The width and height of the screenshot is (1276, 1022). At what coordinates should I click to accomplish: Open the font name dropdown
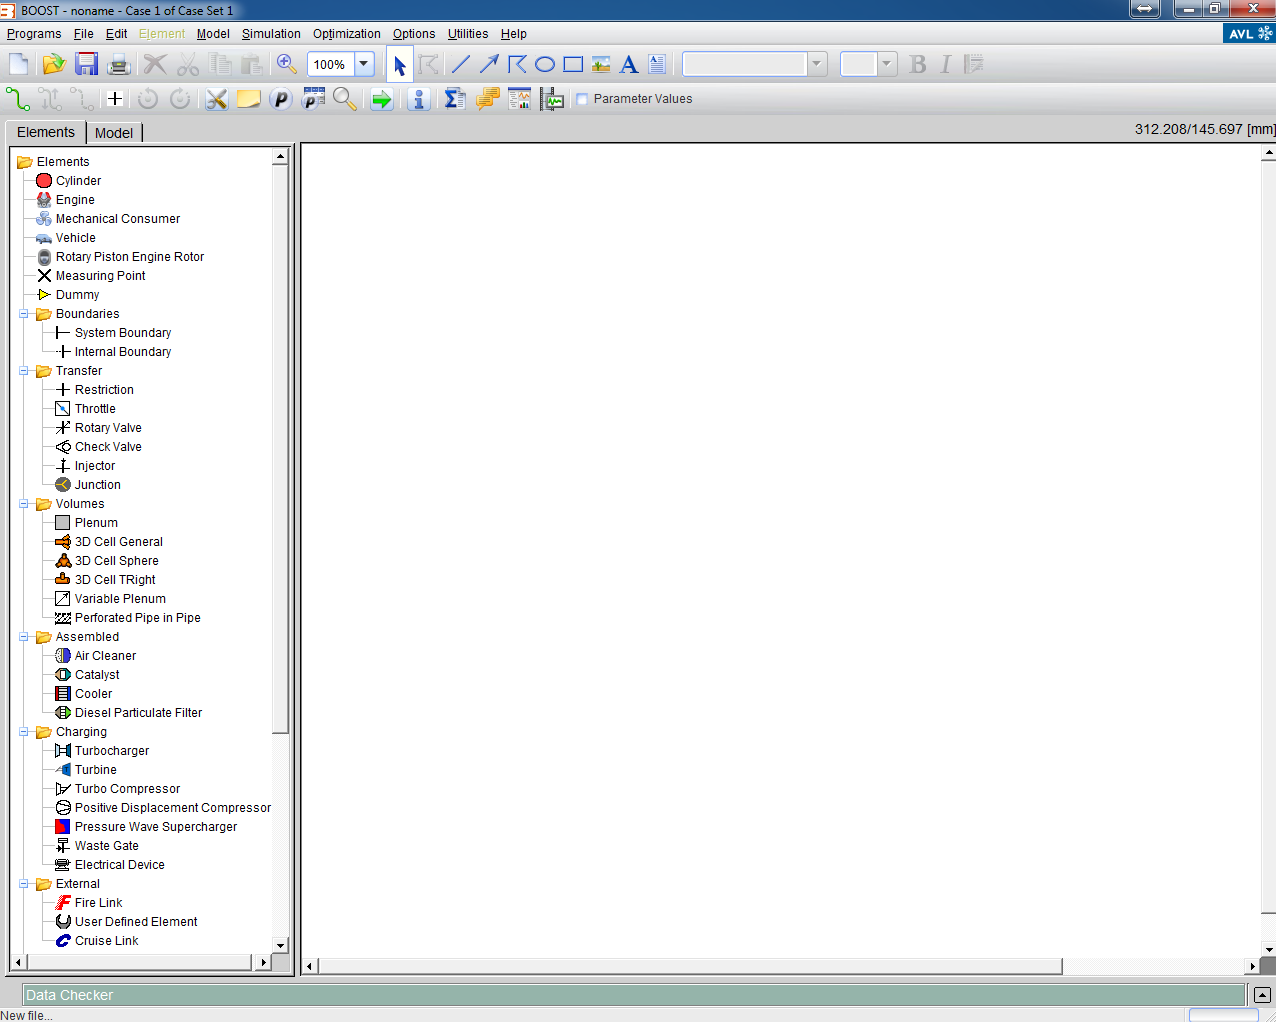tap(817, 65)
